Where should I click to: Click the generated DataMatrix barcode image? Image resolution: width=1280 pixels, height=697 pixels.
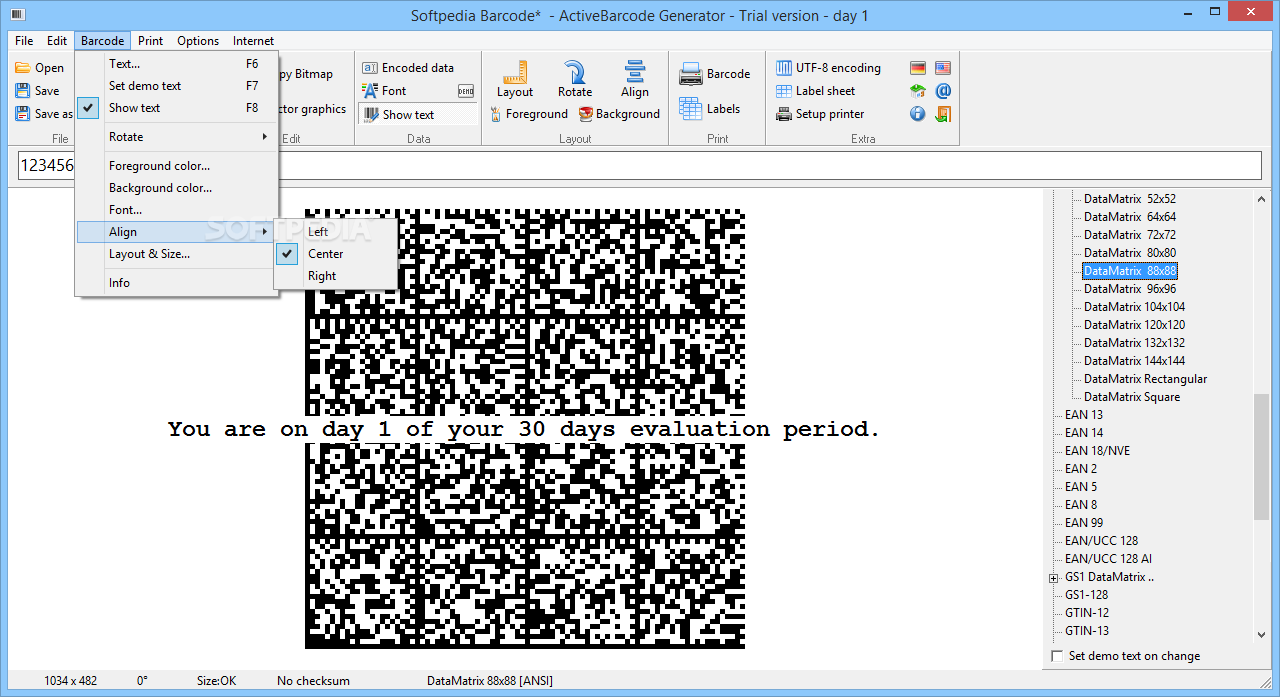[525, 428]
